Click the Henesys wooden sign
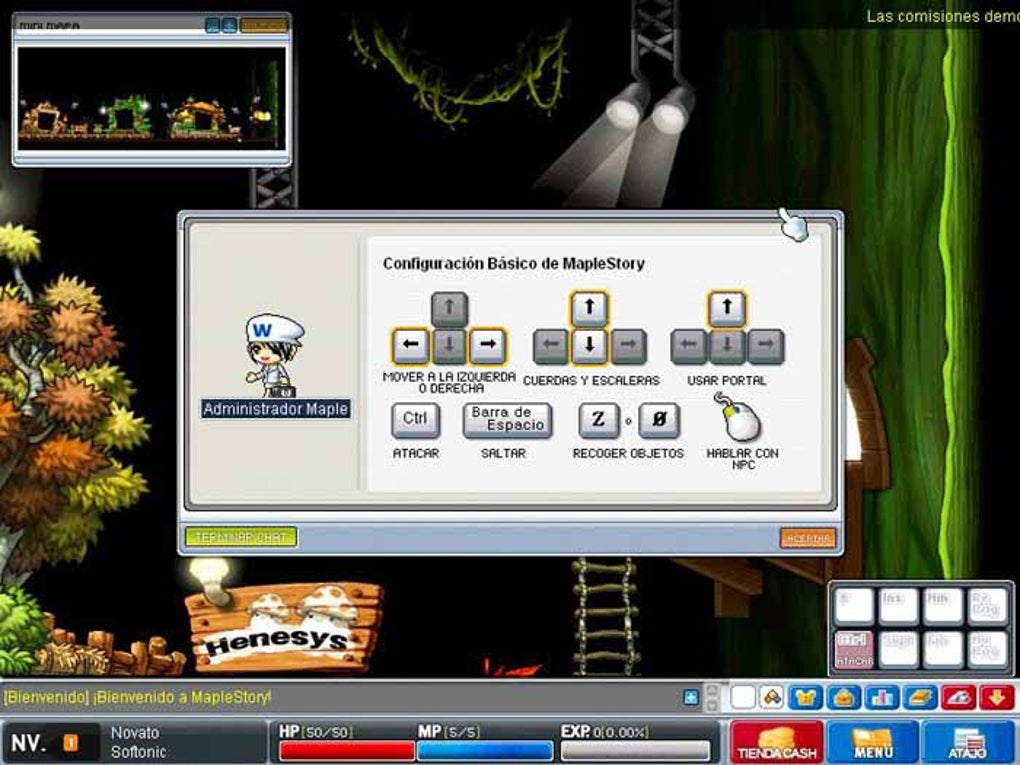 click(283, 628)
